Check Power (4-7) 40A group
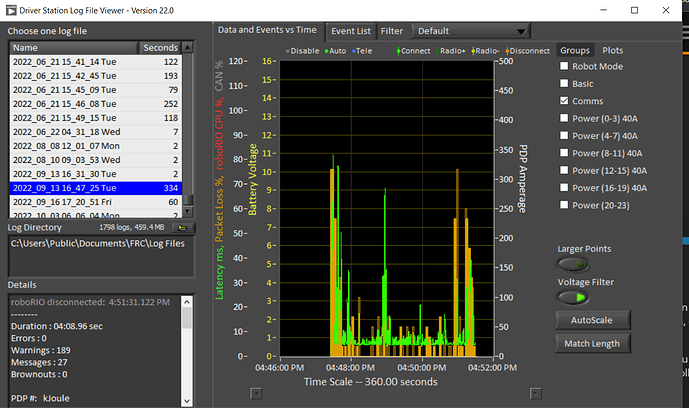This screenshot has width=689, height=408. [x=564, y=135]
